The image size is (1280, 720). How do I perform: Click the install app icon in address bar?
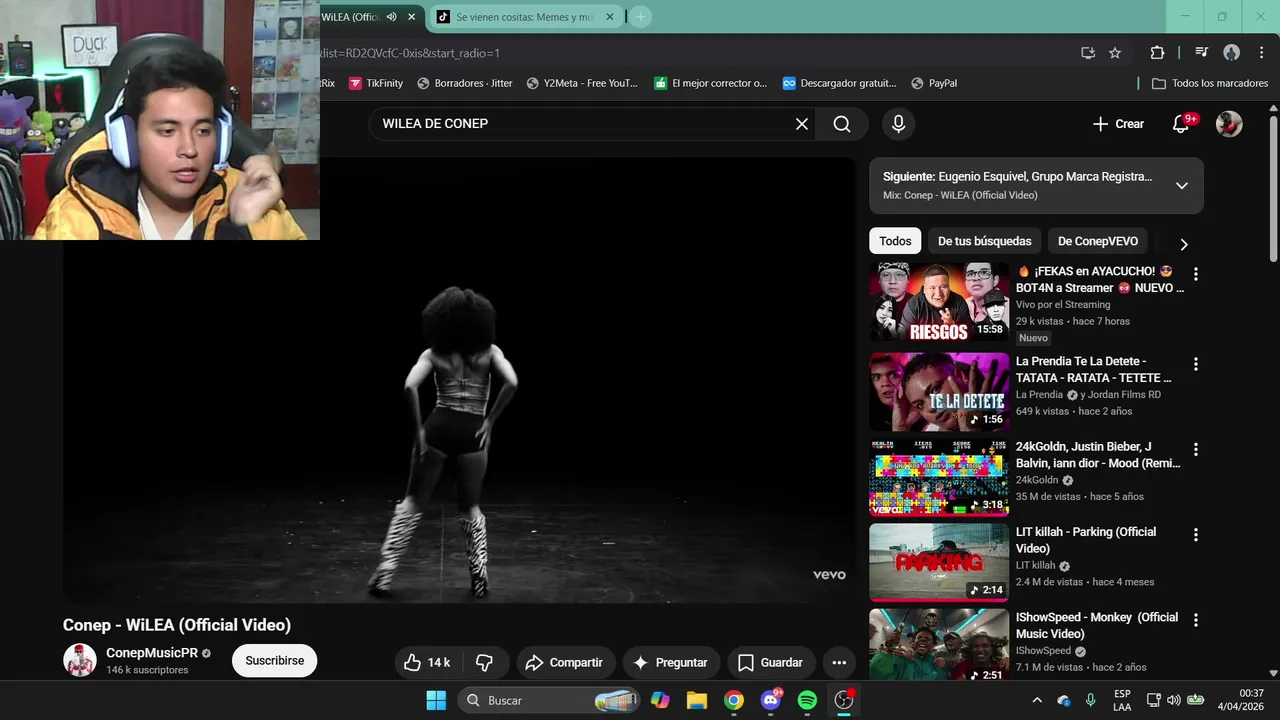tap(1088, 53)
